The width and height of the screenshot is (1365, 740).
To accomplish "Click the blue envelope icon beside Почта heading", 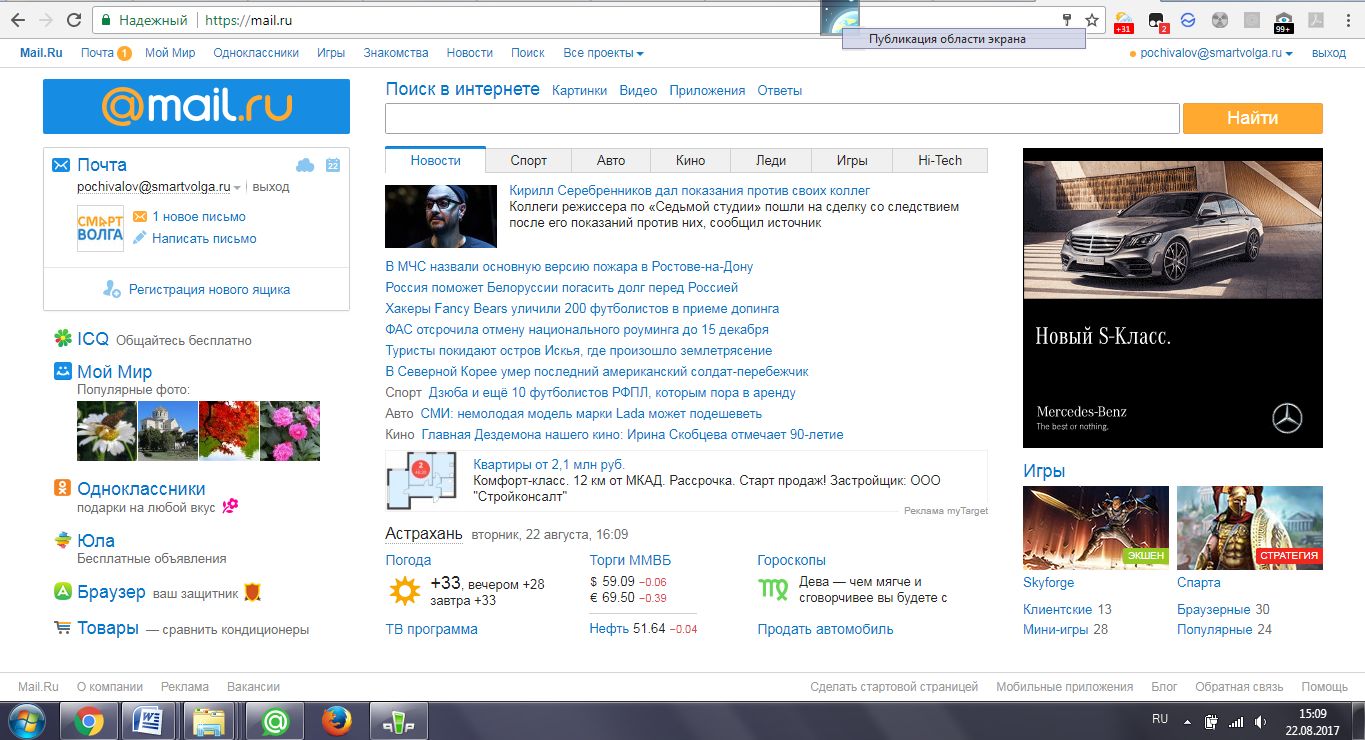I will click(61, 165).
